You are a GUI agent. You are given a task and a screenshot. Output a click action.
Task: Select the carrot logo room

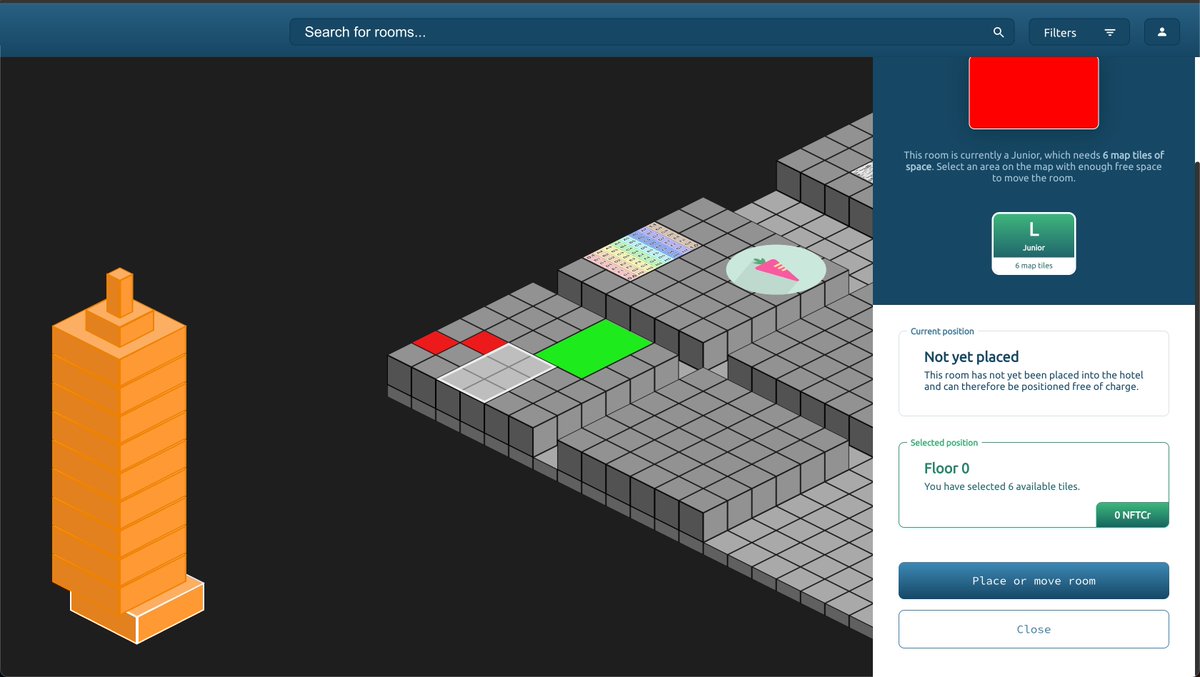tap(776, 269)
